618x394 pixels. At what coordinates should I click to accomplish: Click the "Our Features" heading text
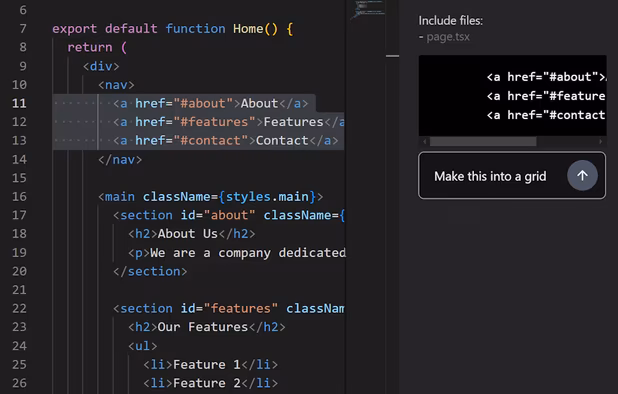tap(203, 327)
